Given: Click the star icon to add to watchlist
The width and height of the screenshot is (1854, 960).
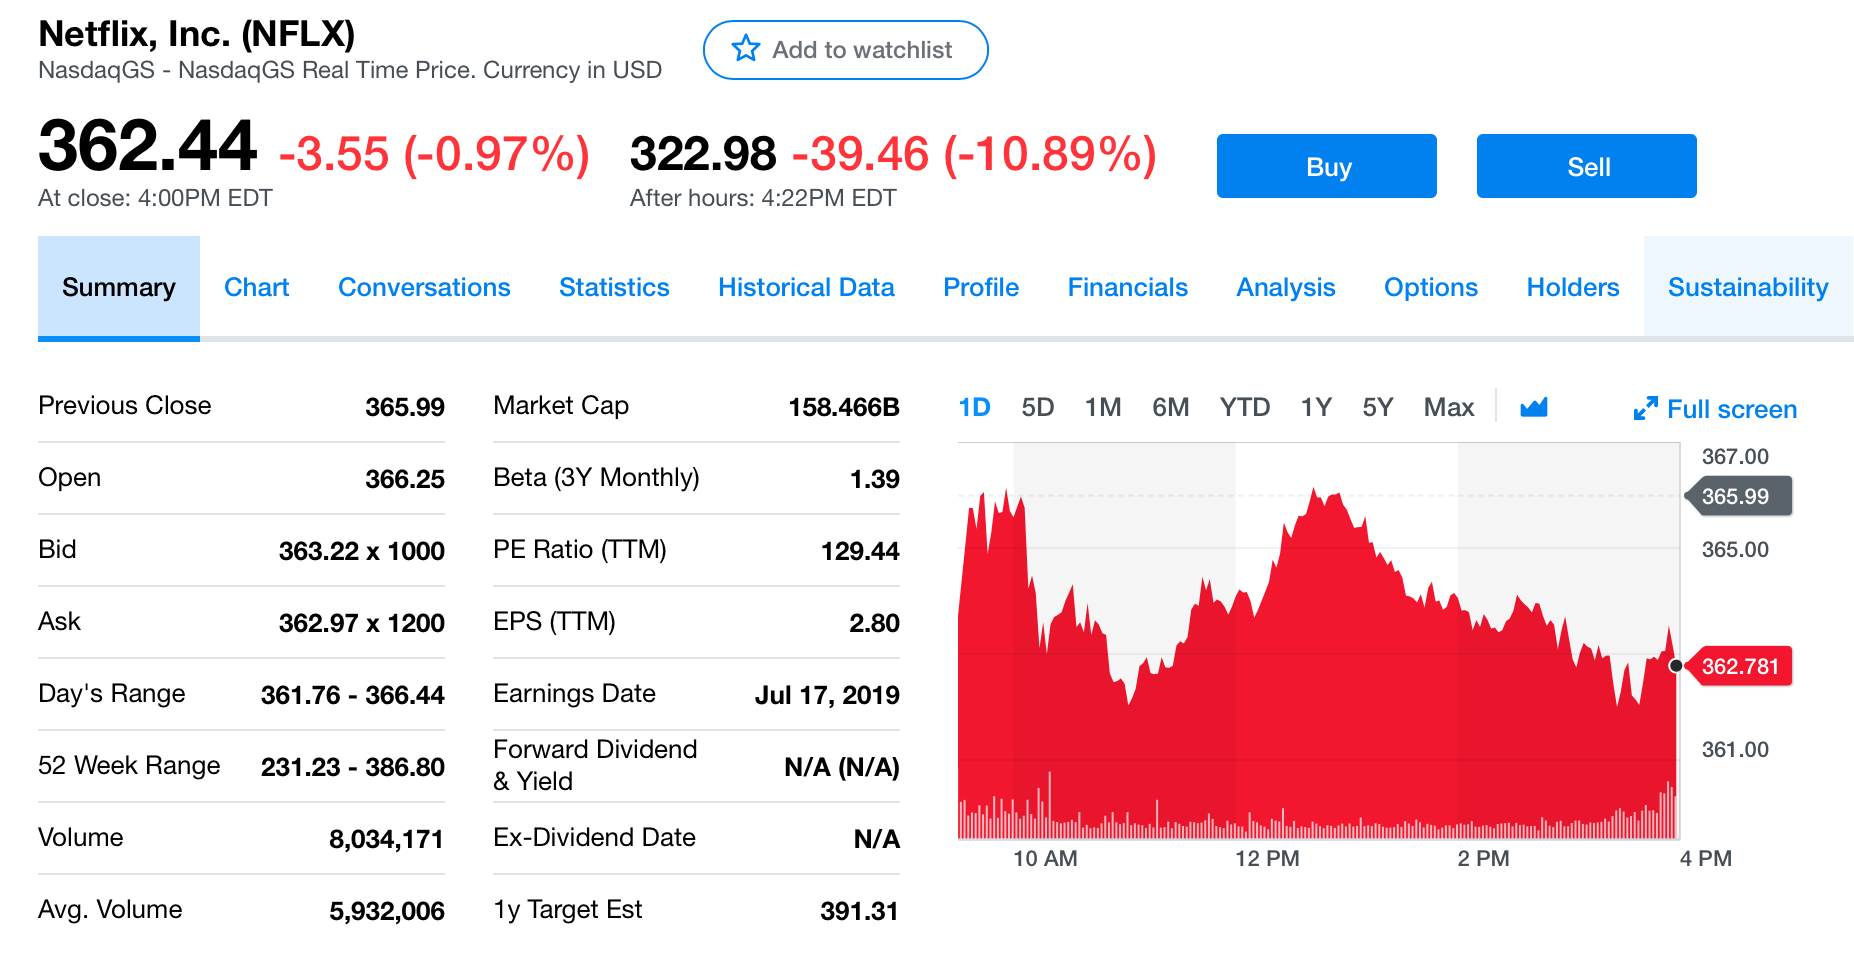Looking at the screenshot, I should coord(746,49).
